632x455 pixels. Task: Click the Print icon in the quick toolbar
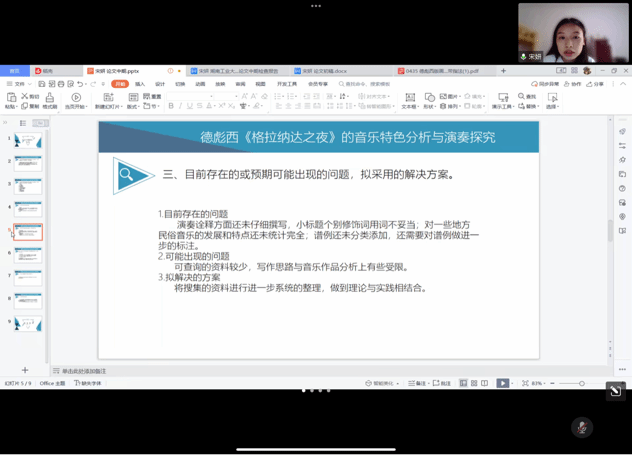[61, 84]
